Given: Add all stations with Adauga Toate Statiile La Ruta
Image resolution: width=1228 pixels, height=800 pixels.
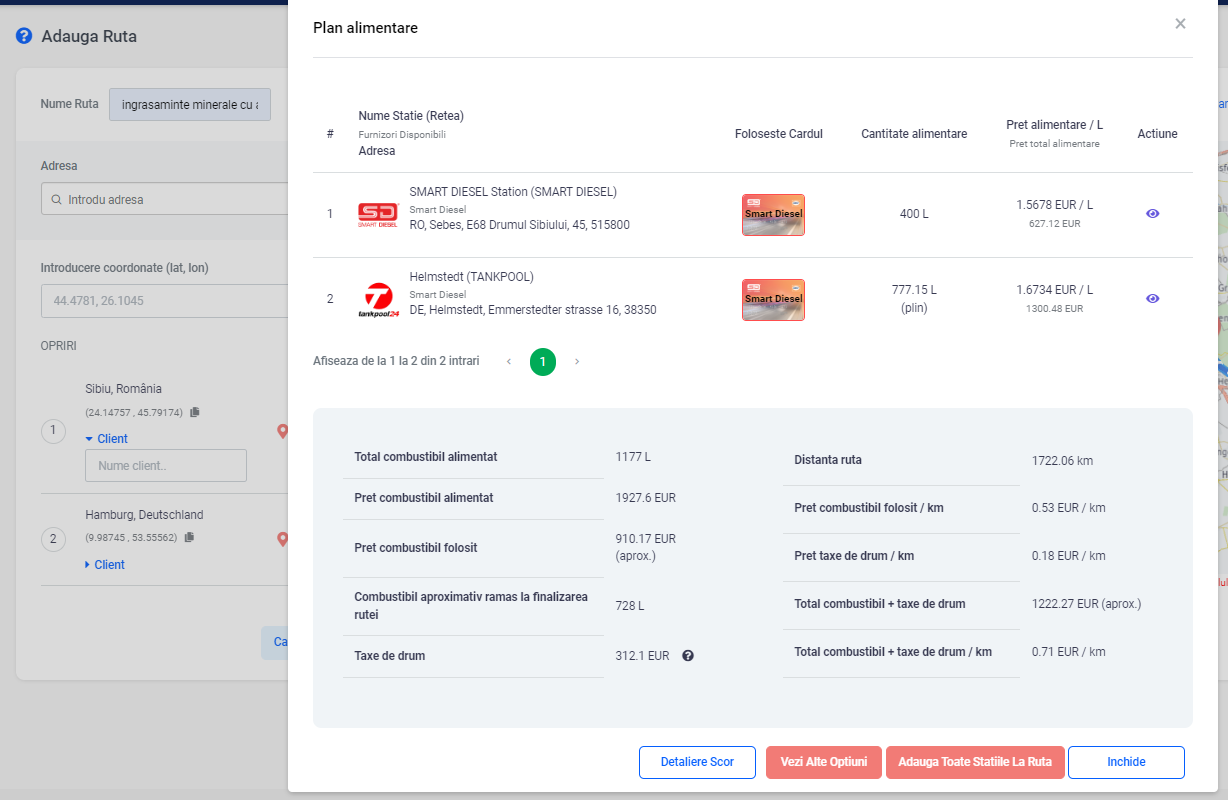Looking at the screenshot, I should [x=974, y=762].
